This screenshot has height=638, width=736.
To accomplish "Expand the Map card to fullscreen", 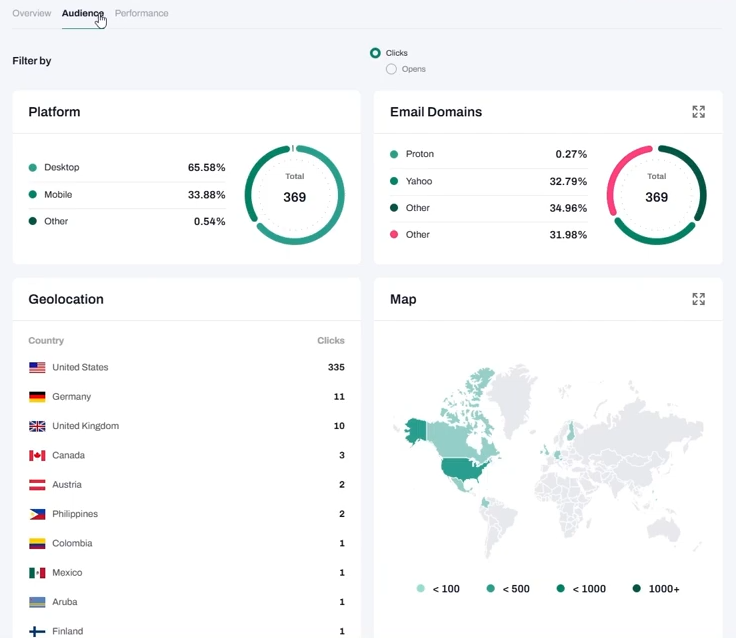I will (698, 299).
